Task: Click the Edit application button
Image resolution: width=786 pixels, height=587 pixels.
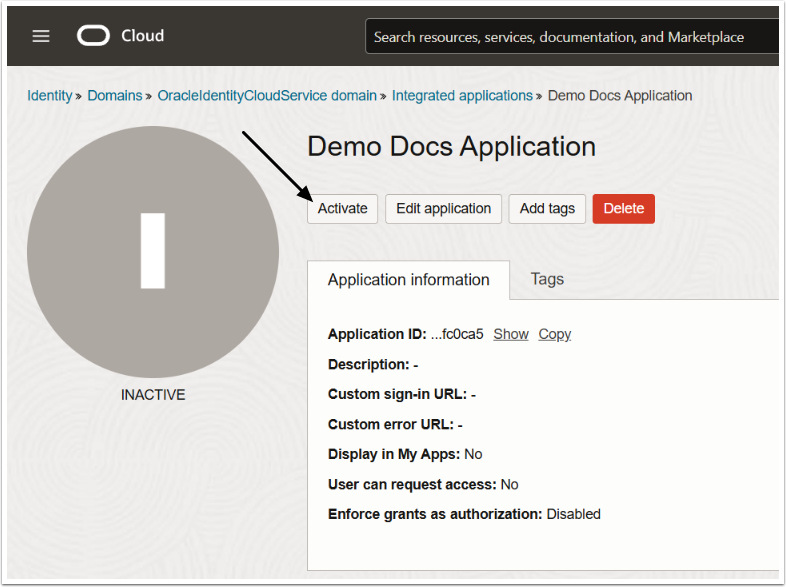Action: tap(443, 209)
